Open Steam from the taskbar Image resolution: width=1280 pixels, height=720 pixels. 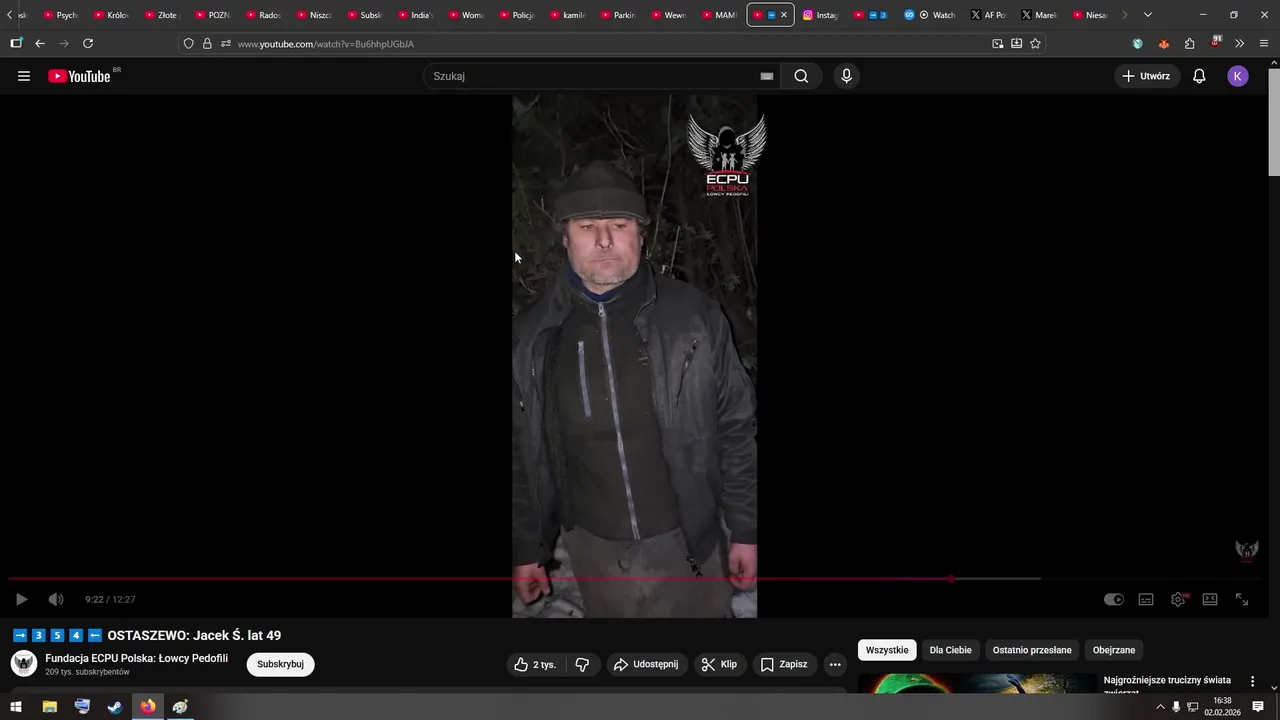(x=115, y=707)
